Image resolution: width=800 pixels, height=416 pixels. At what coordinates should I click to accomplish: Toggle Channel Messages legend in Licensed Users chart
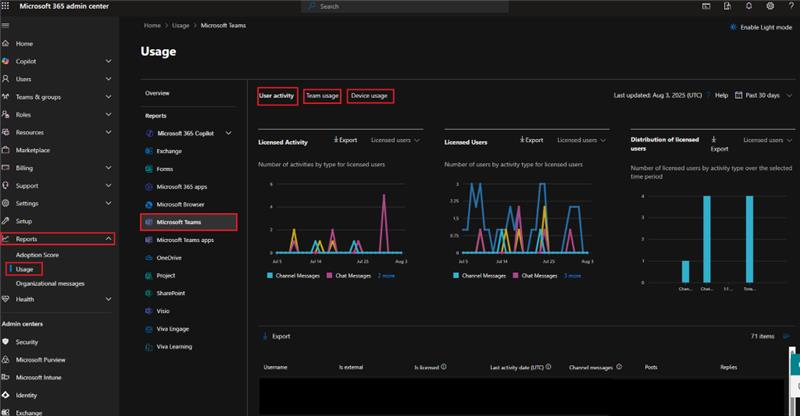480,276
